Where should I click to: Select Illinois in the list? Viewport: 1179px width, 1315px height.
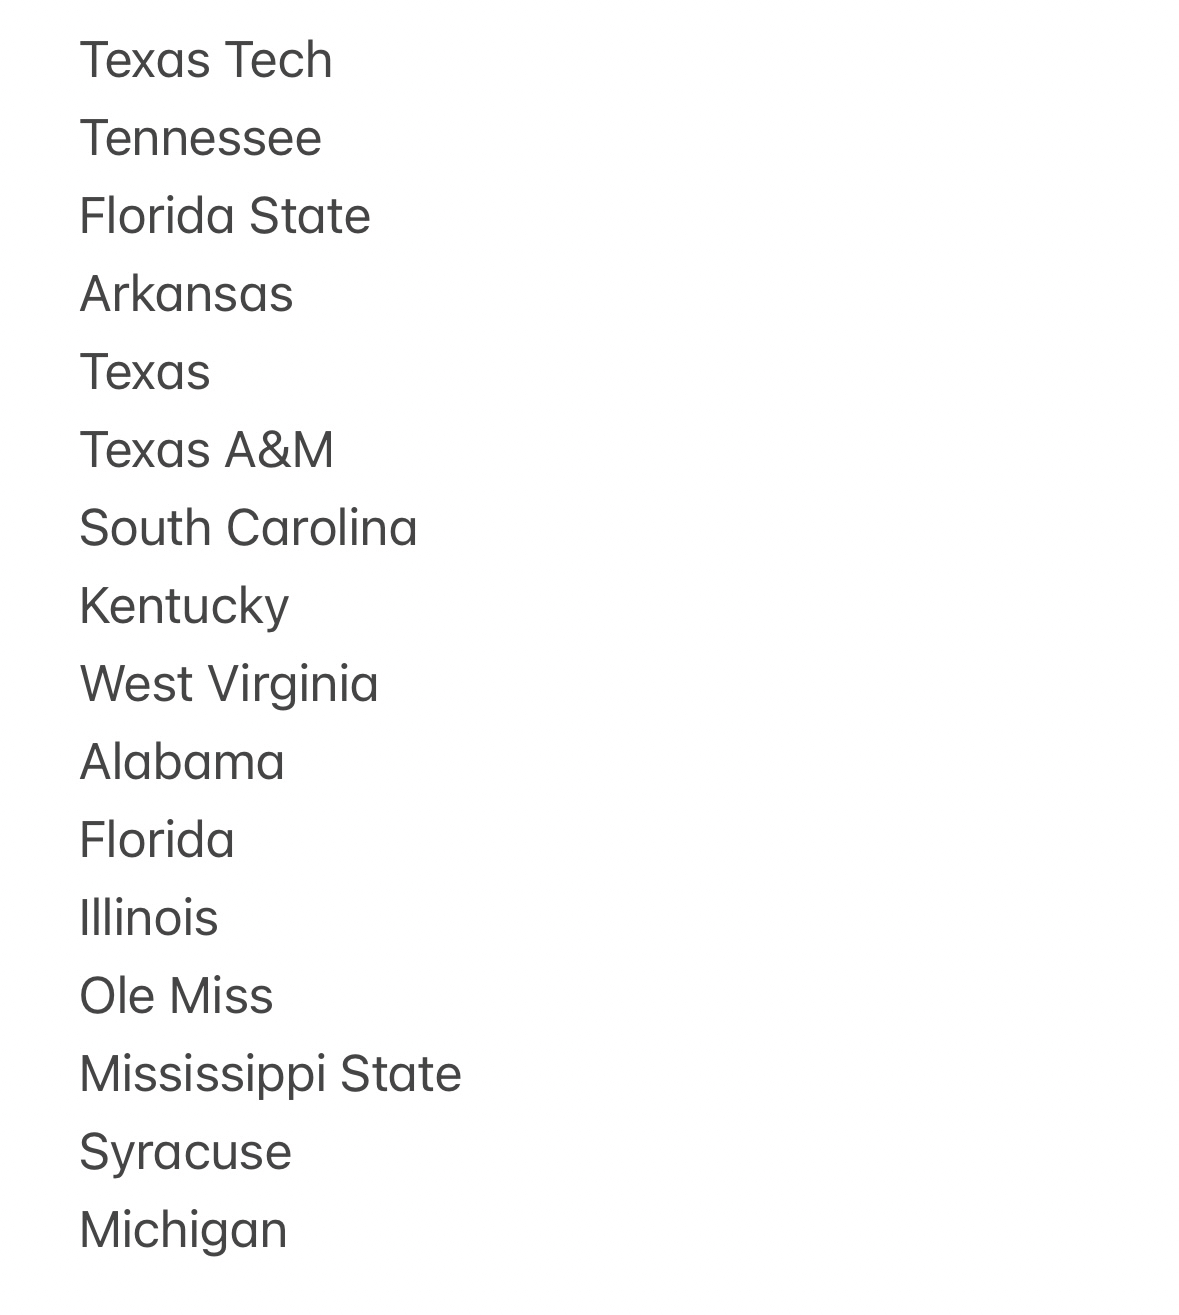[x=148, y=918]
